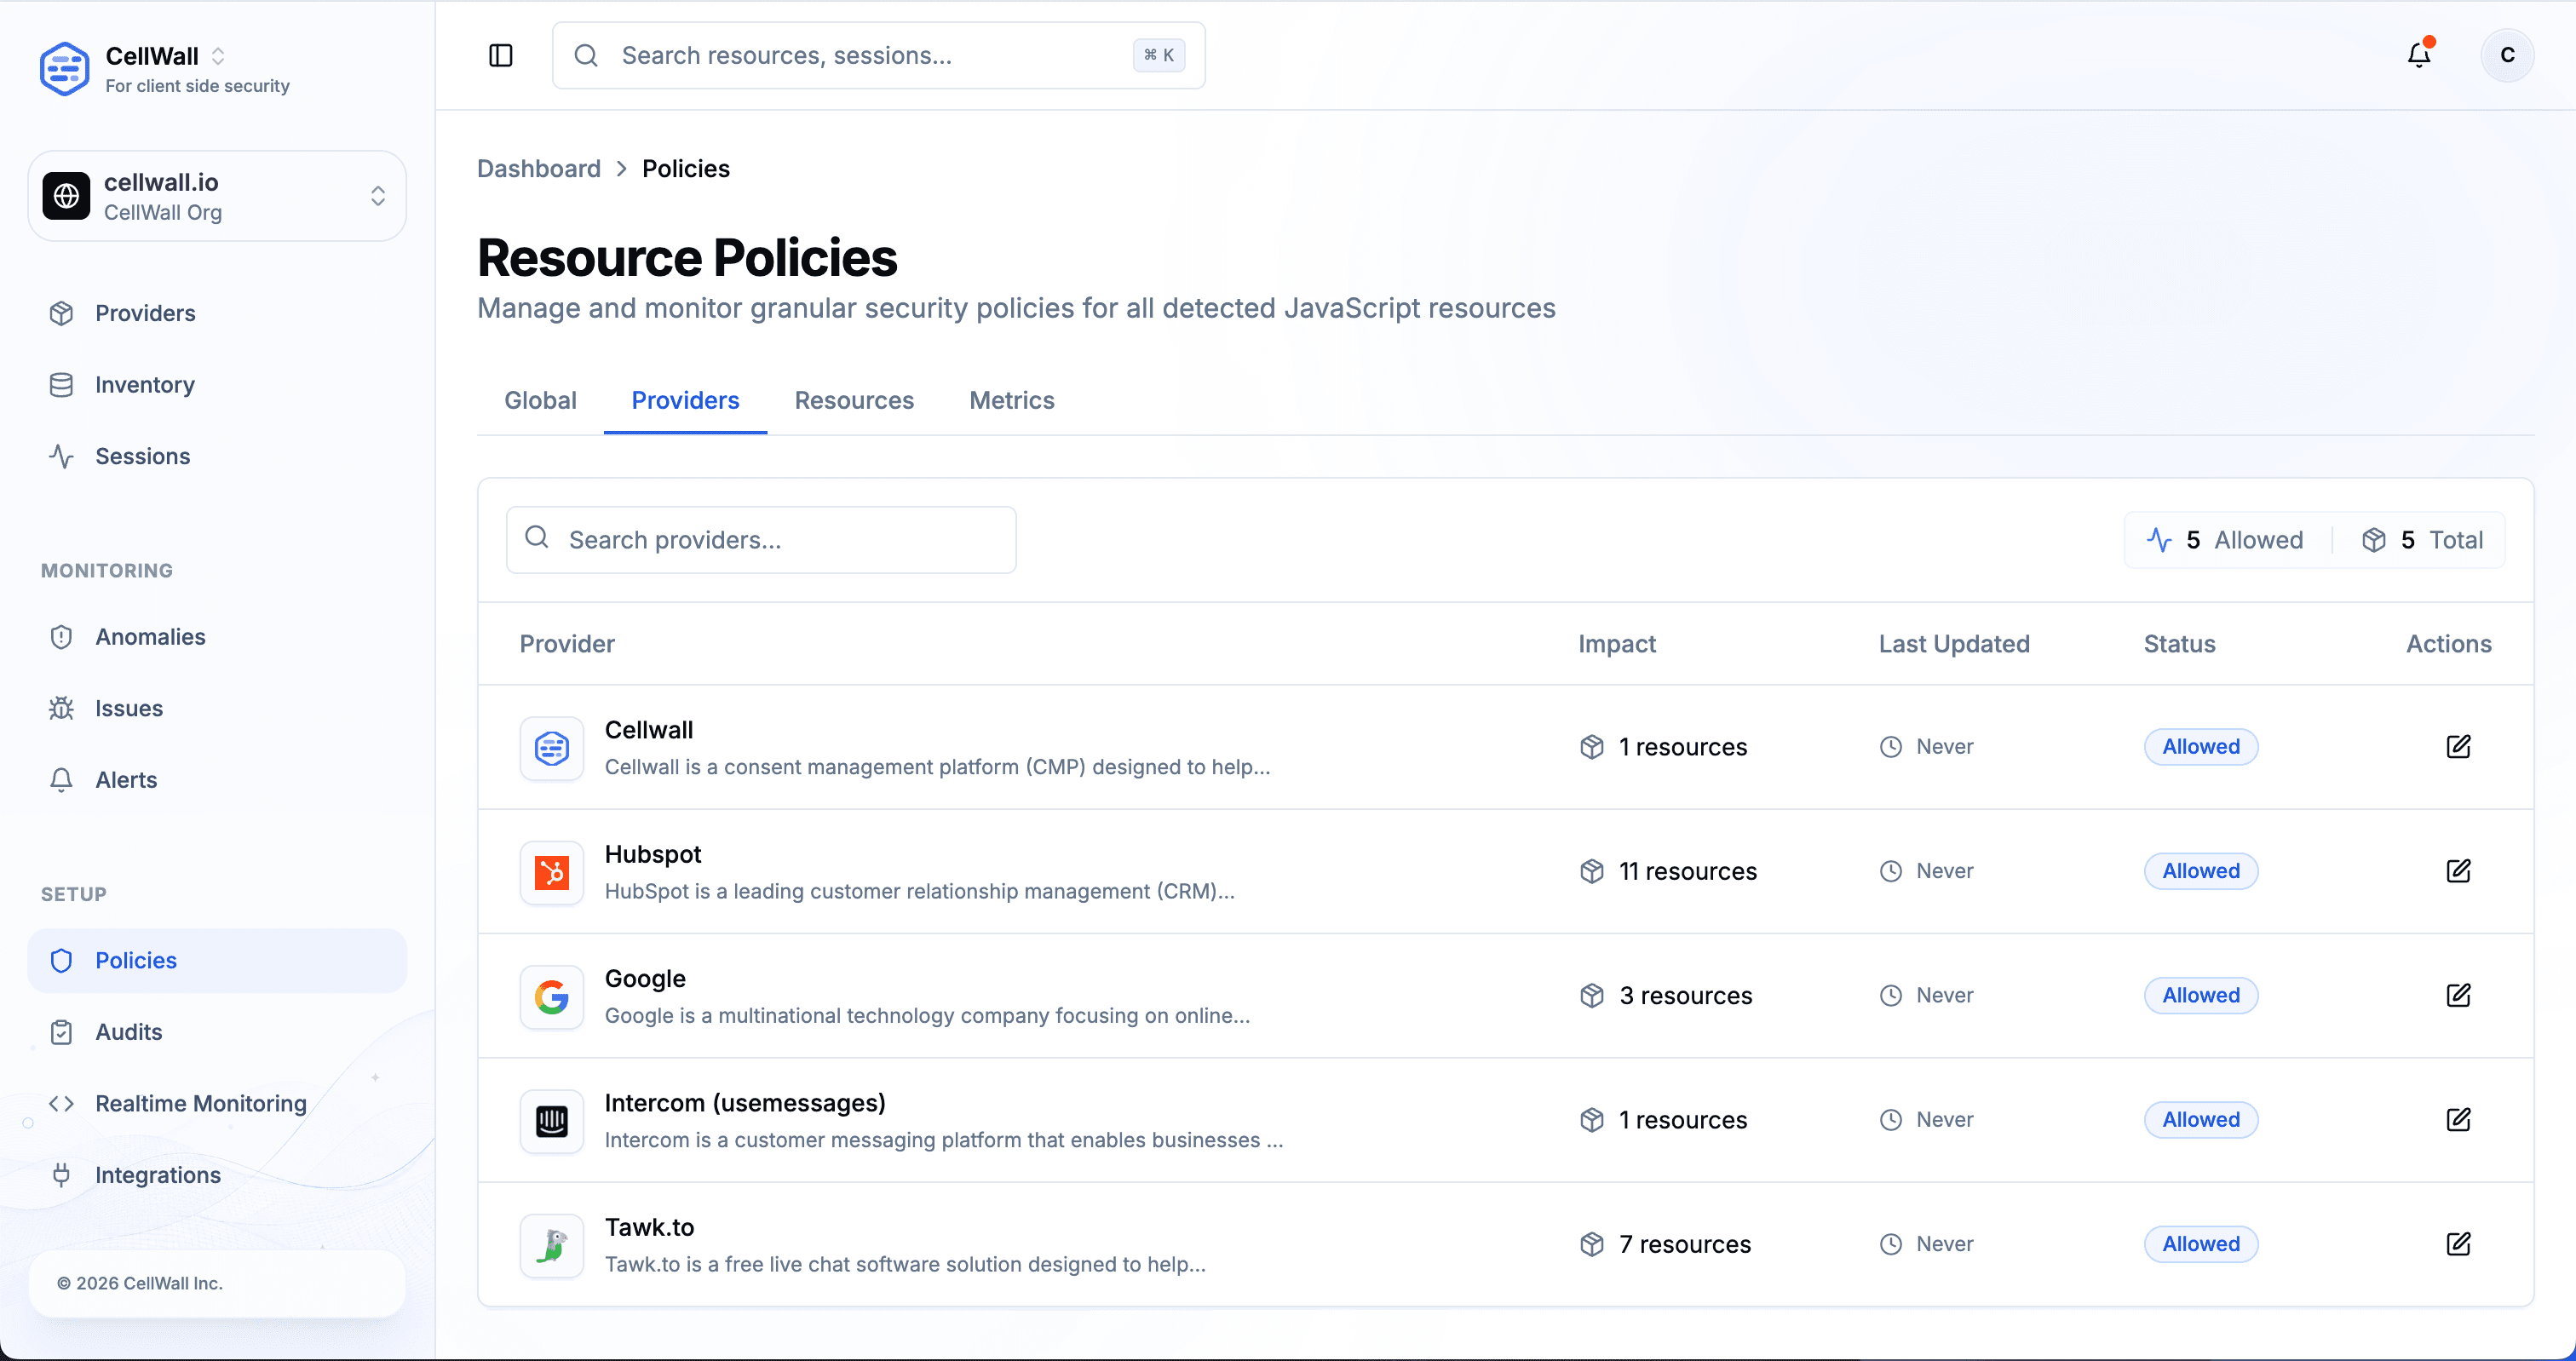Click the cube icon next to 7 resources
The image size is (2576, 1361).
[1592, 1244]
